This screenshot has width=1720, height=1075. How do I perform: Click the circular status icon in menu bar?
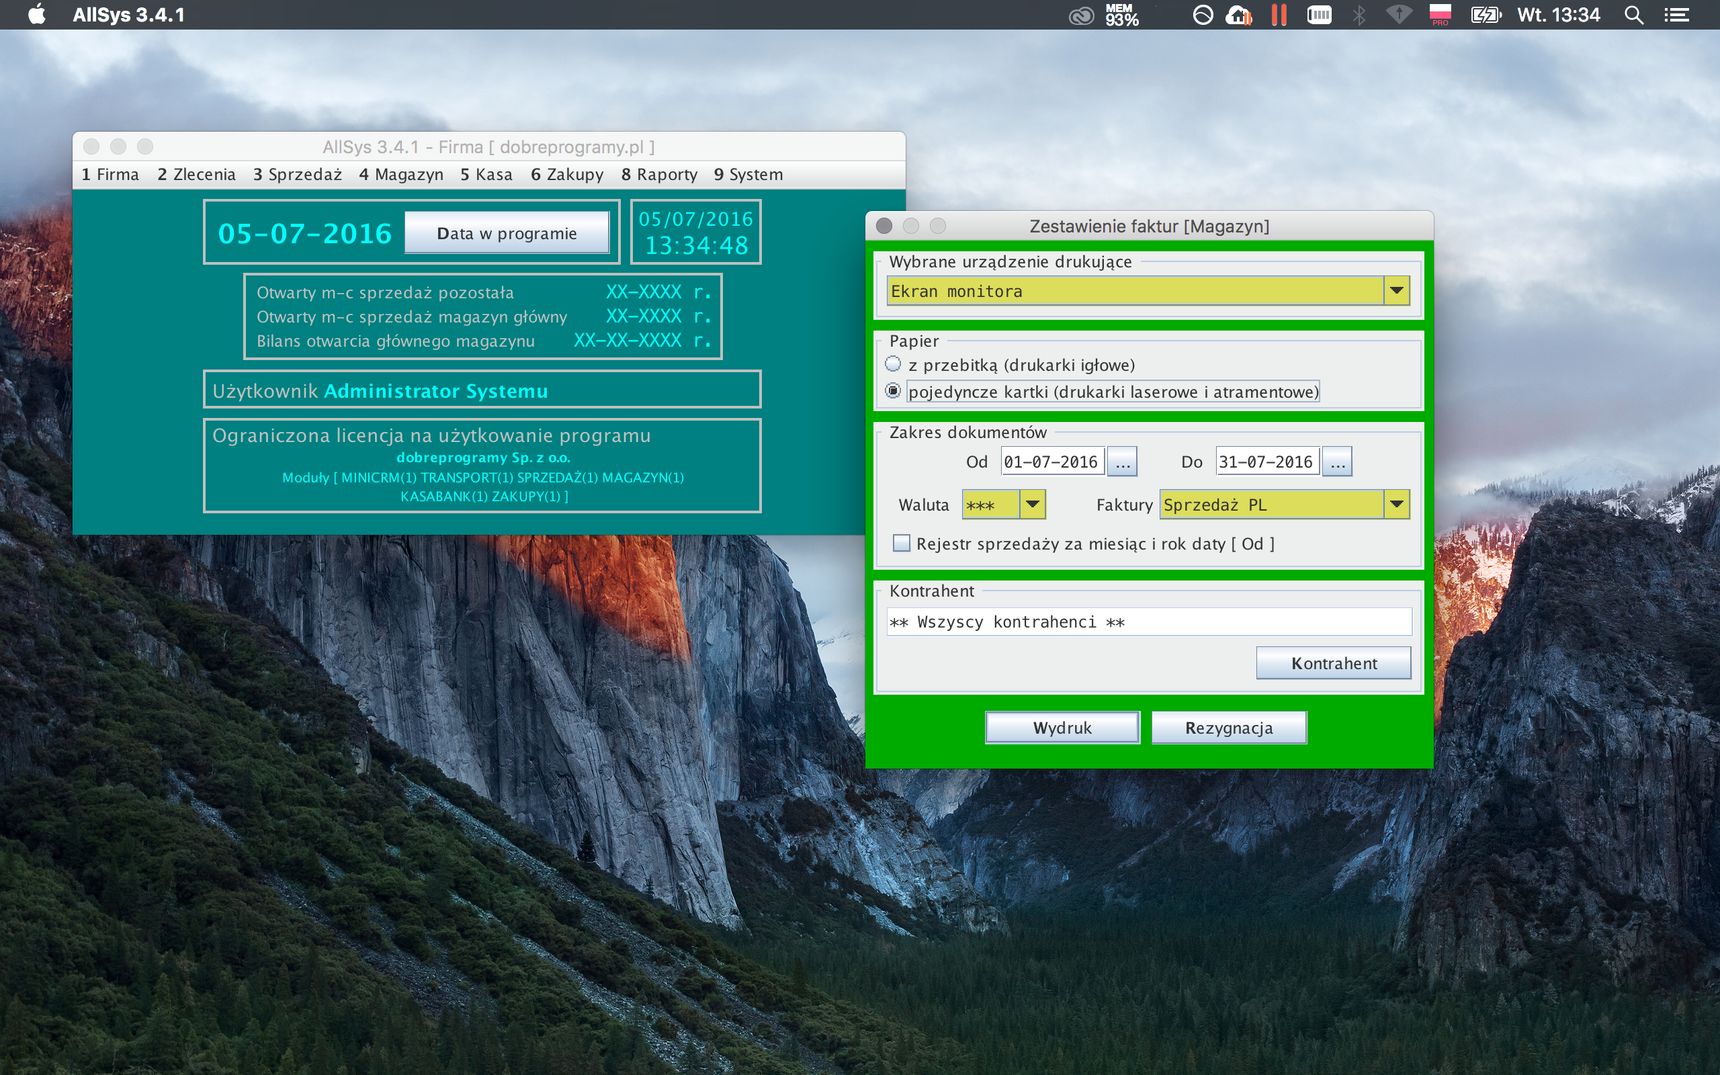click(x=1203, y=15)
